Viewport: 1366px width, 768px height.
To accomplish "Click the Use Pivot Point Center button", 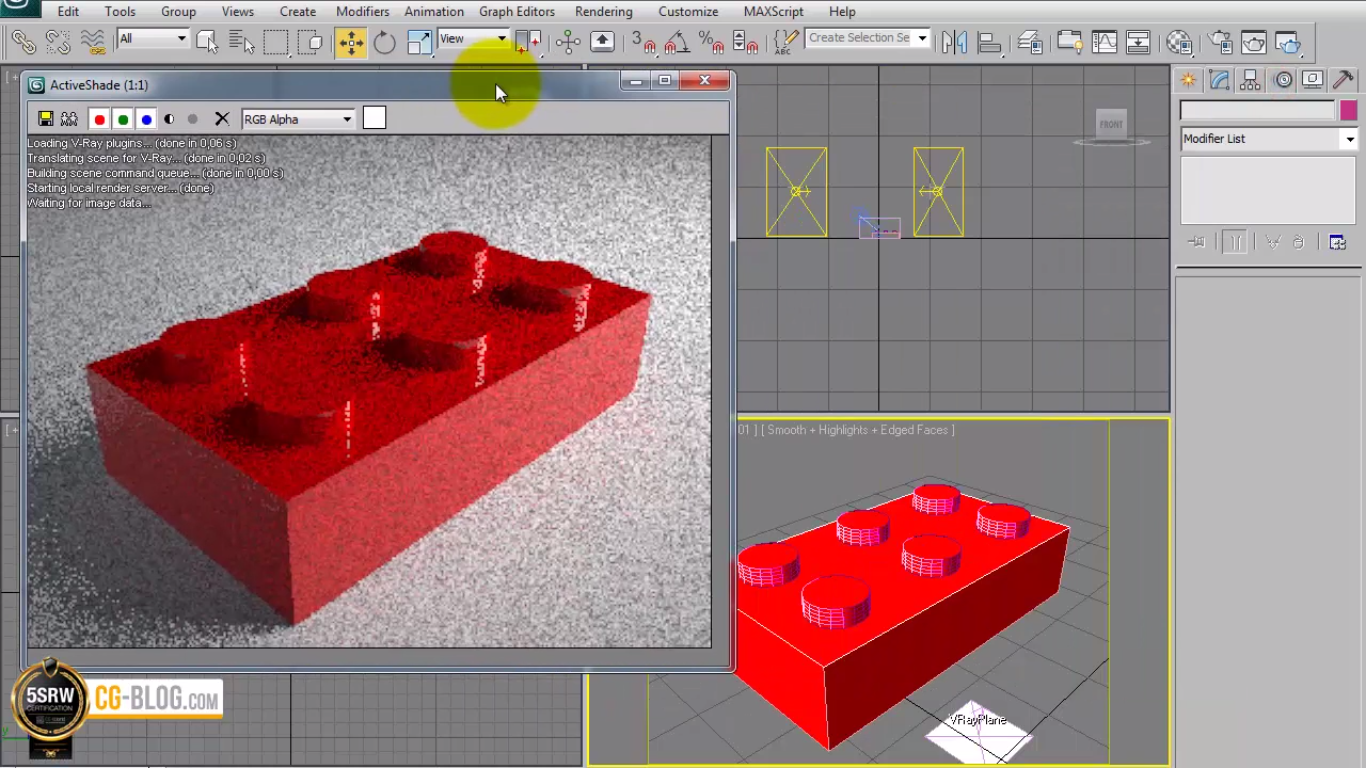I will point(528,42).
